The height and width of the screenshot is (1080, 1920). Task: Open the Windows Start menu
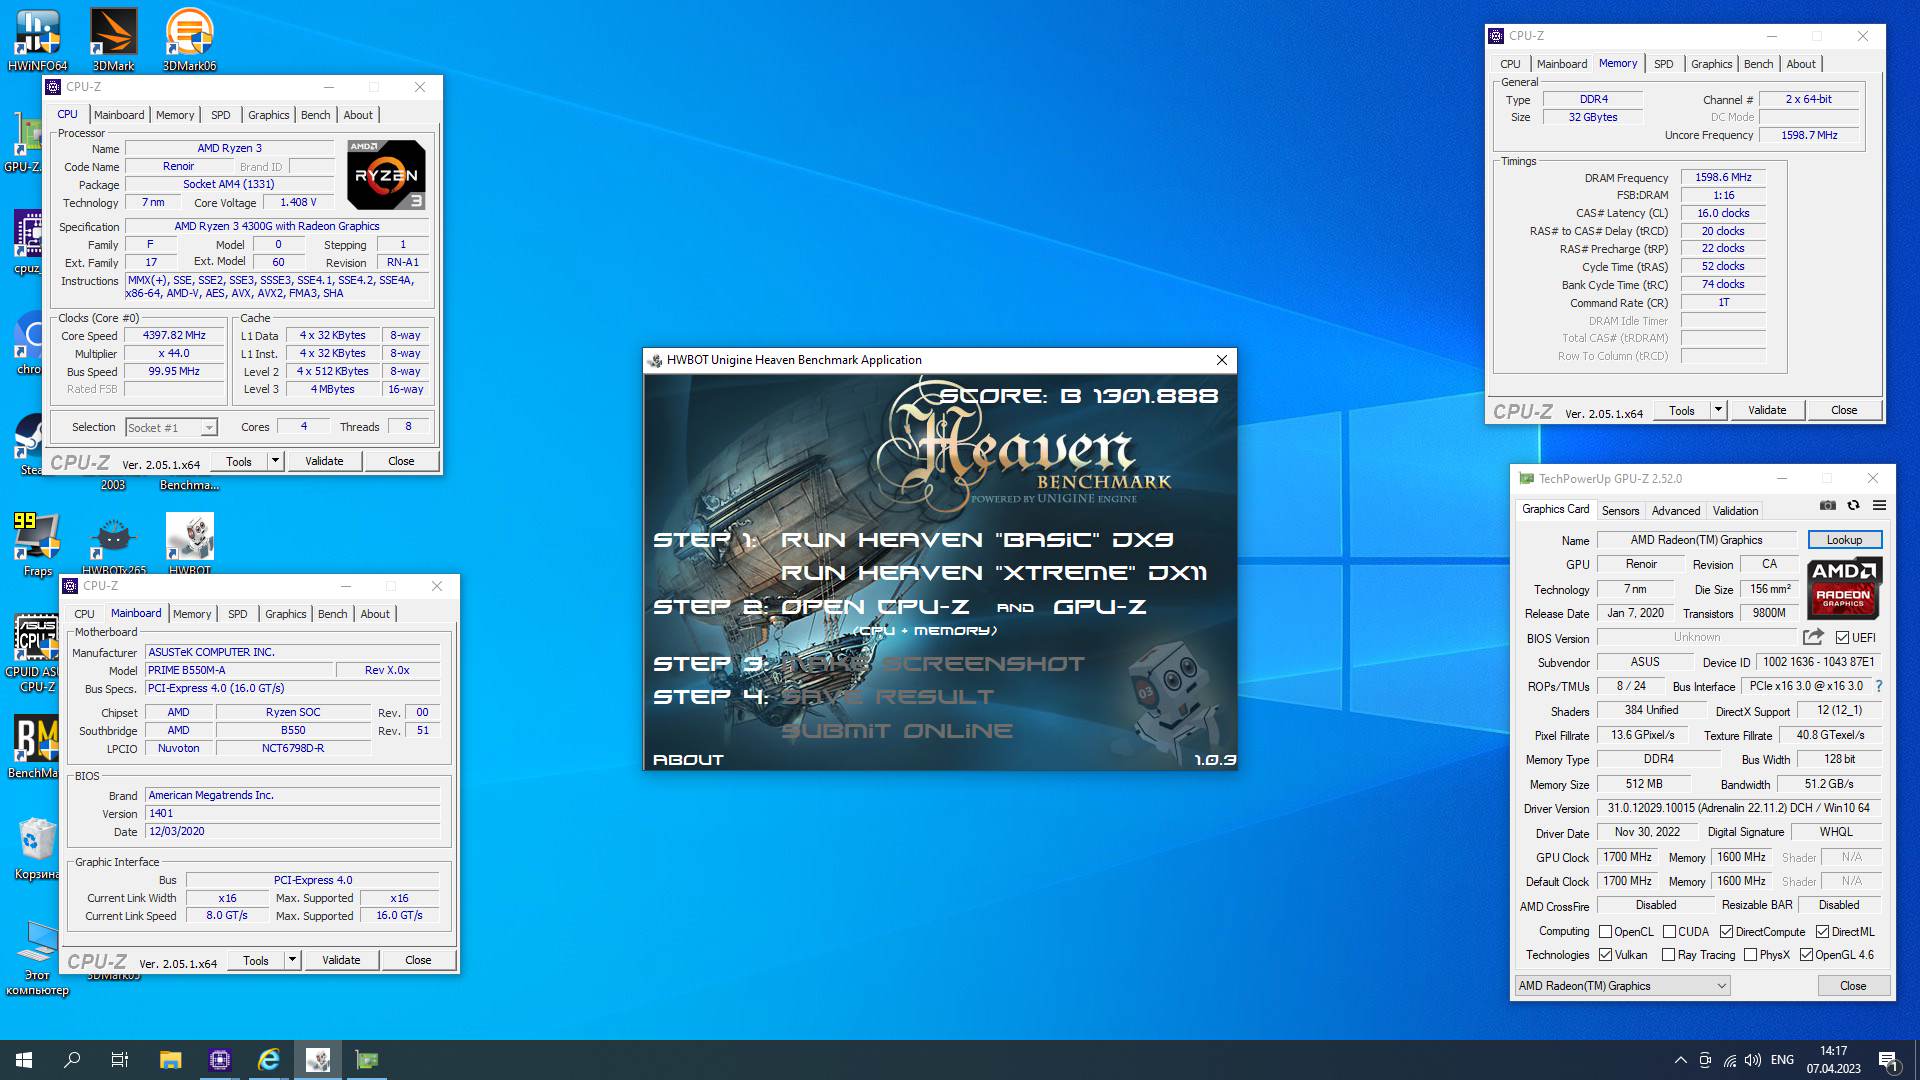(24, 1060)
